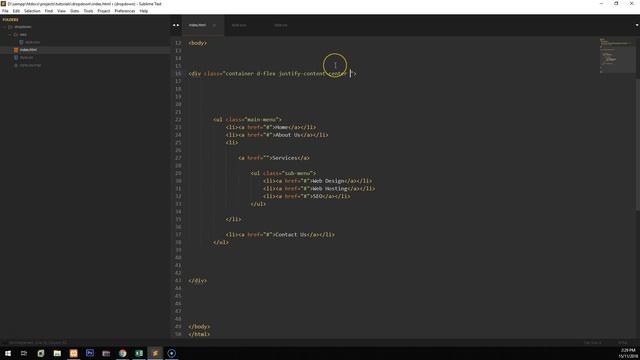
Task: Open the Find menu
Action: (x=49, y=11)
